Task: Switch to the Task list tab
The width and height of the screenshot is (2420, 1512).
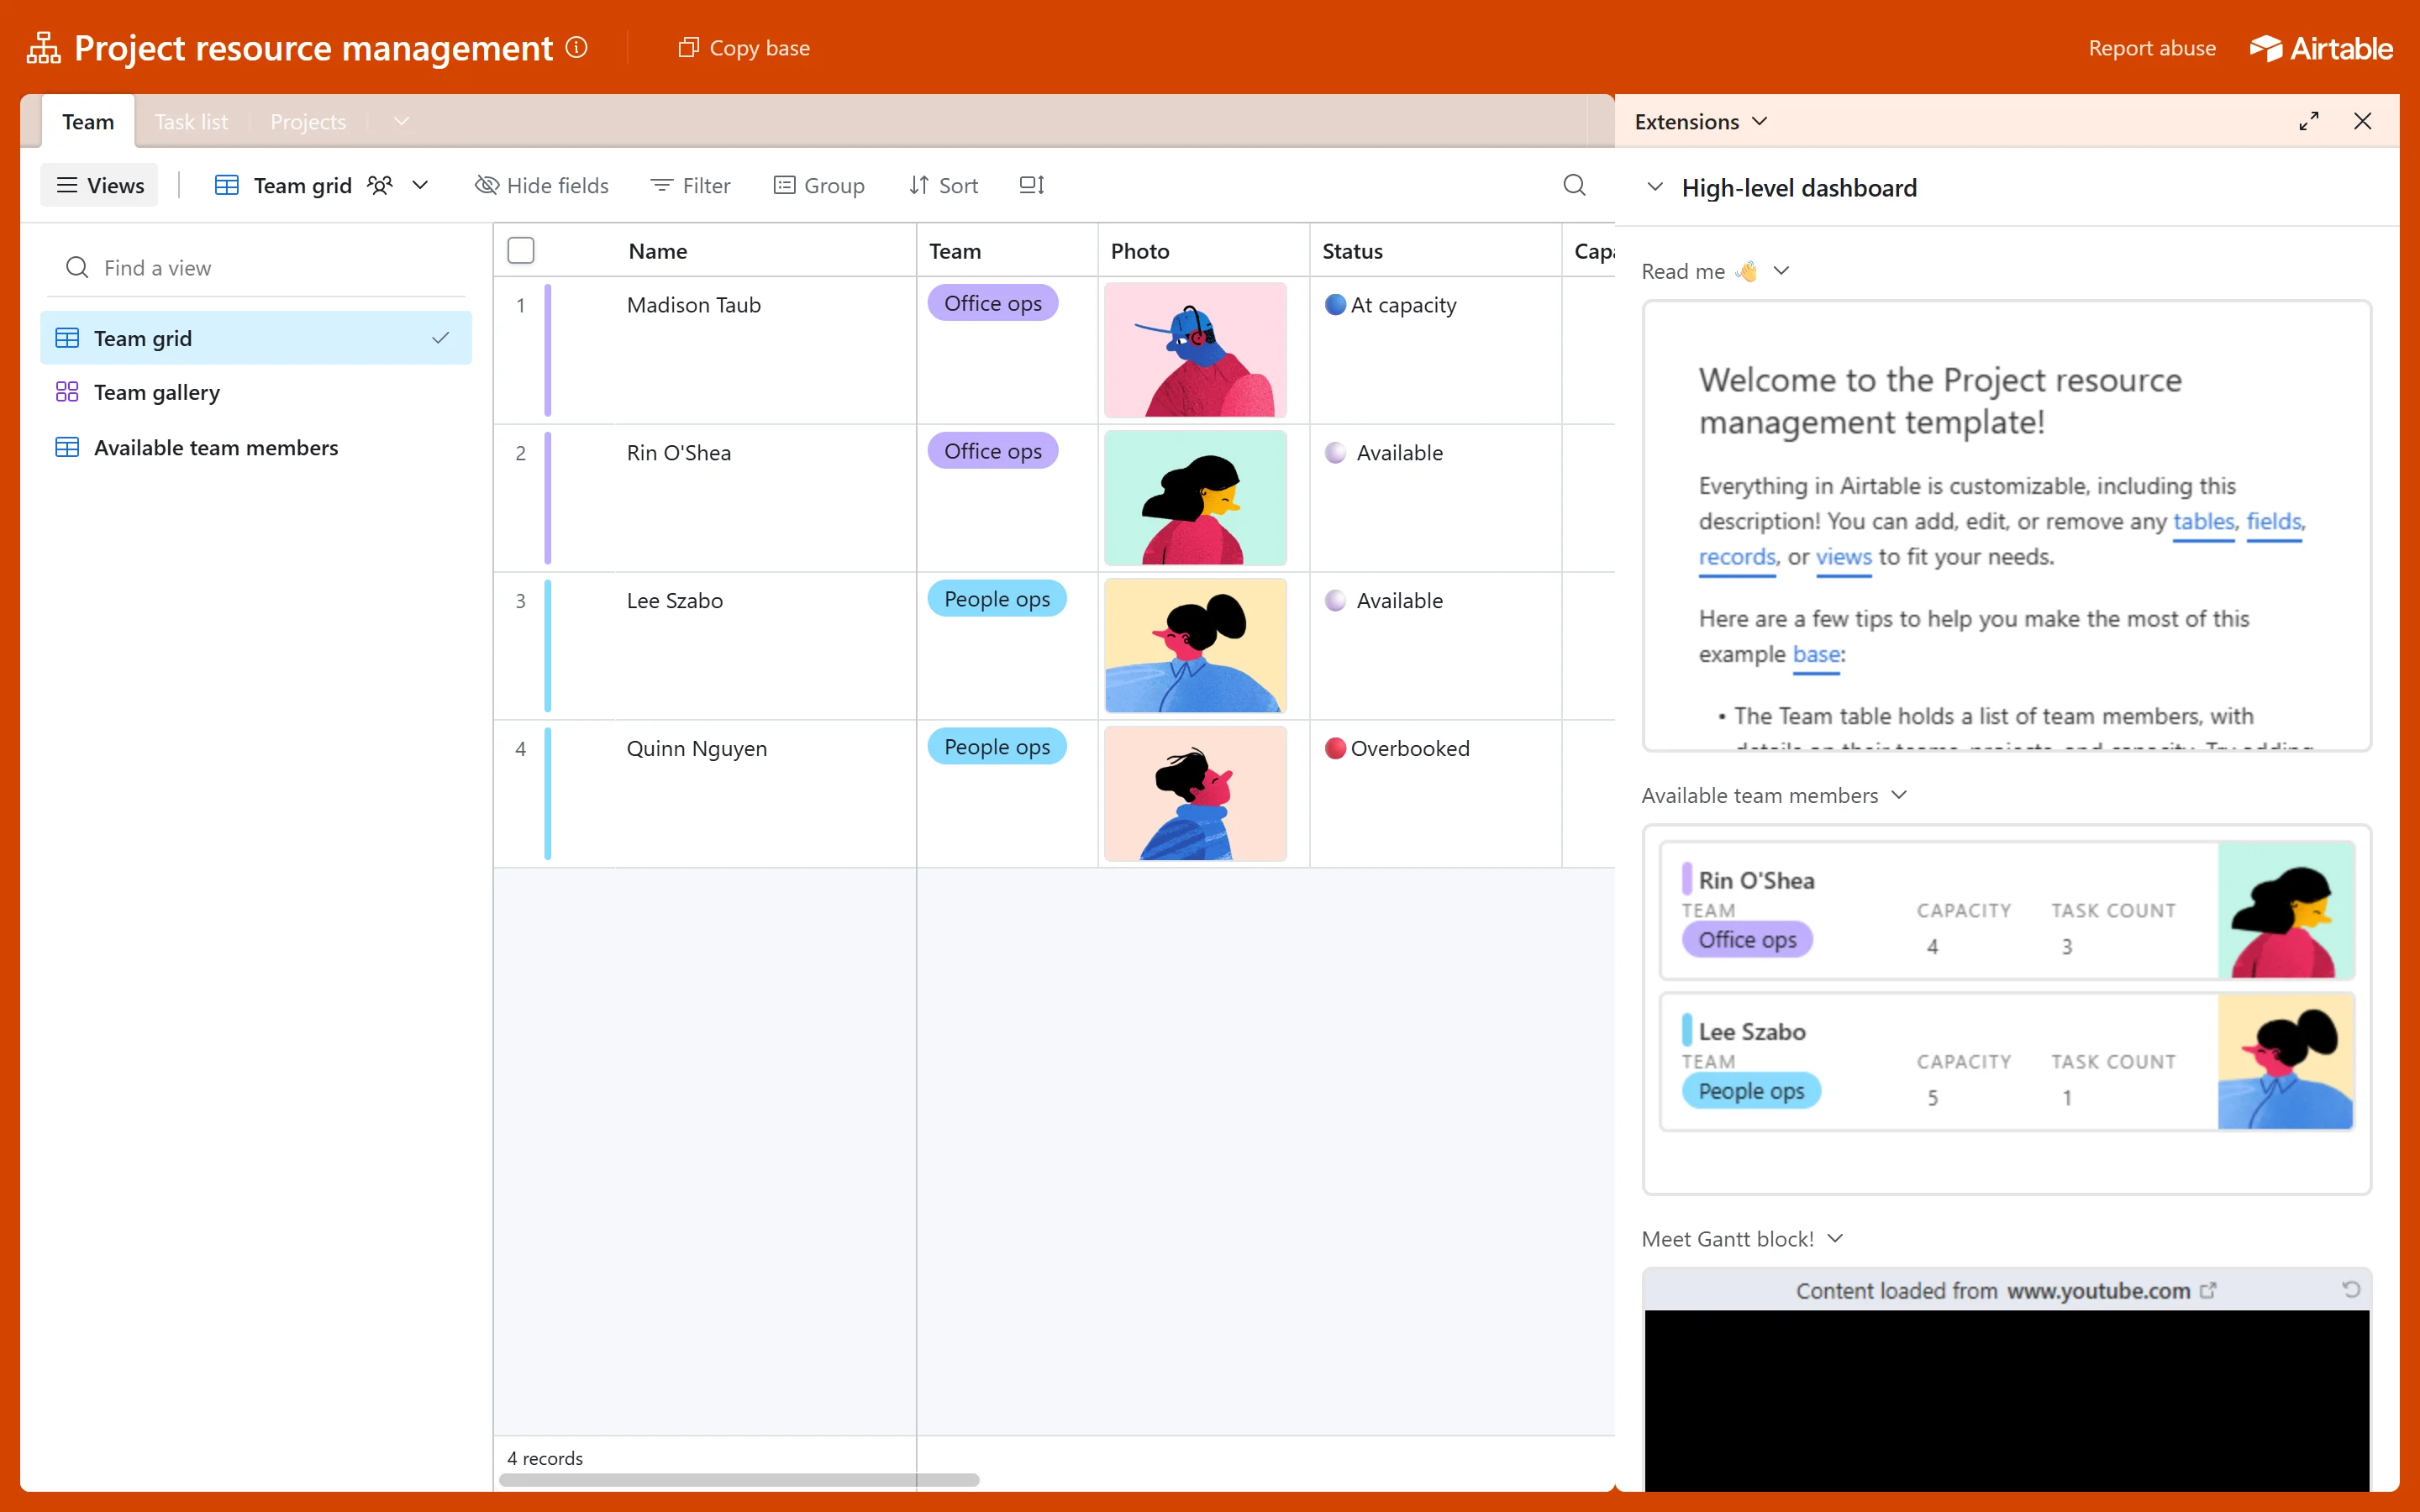Action: click(x=191, y=121)
